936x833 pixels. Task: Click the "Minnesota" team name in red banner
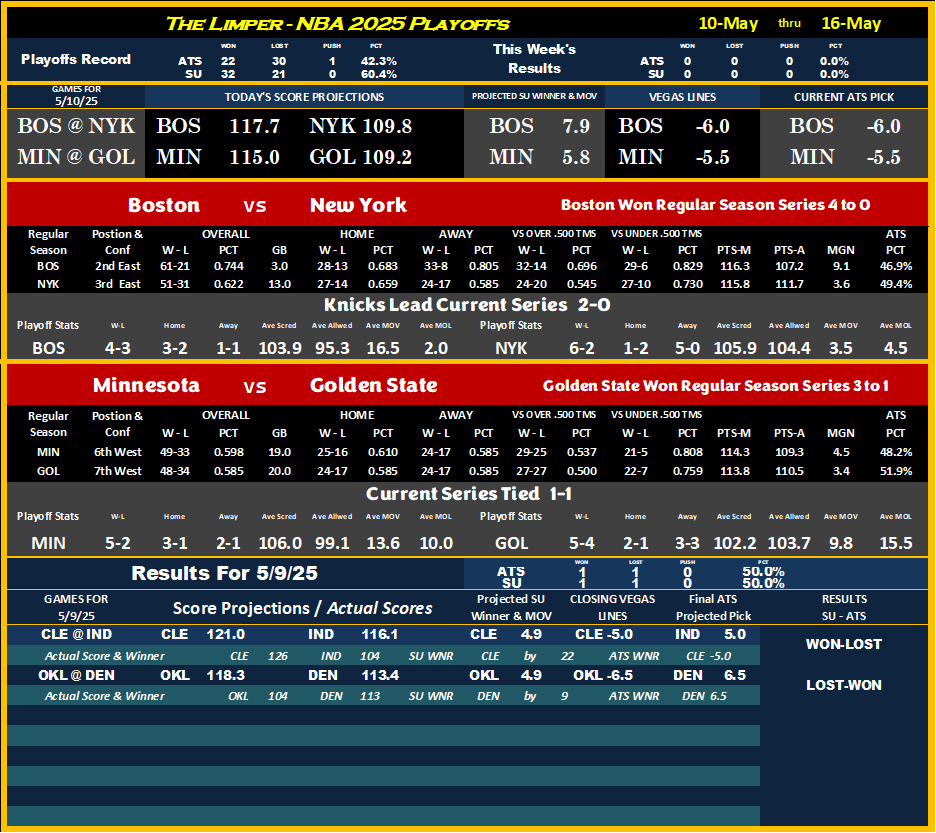click(x=146, y=385)
